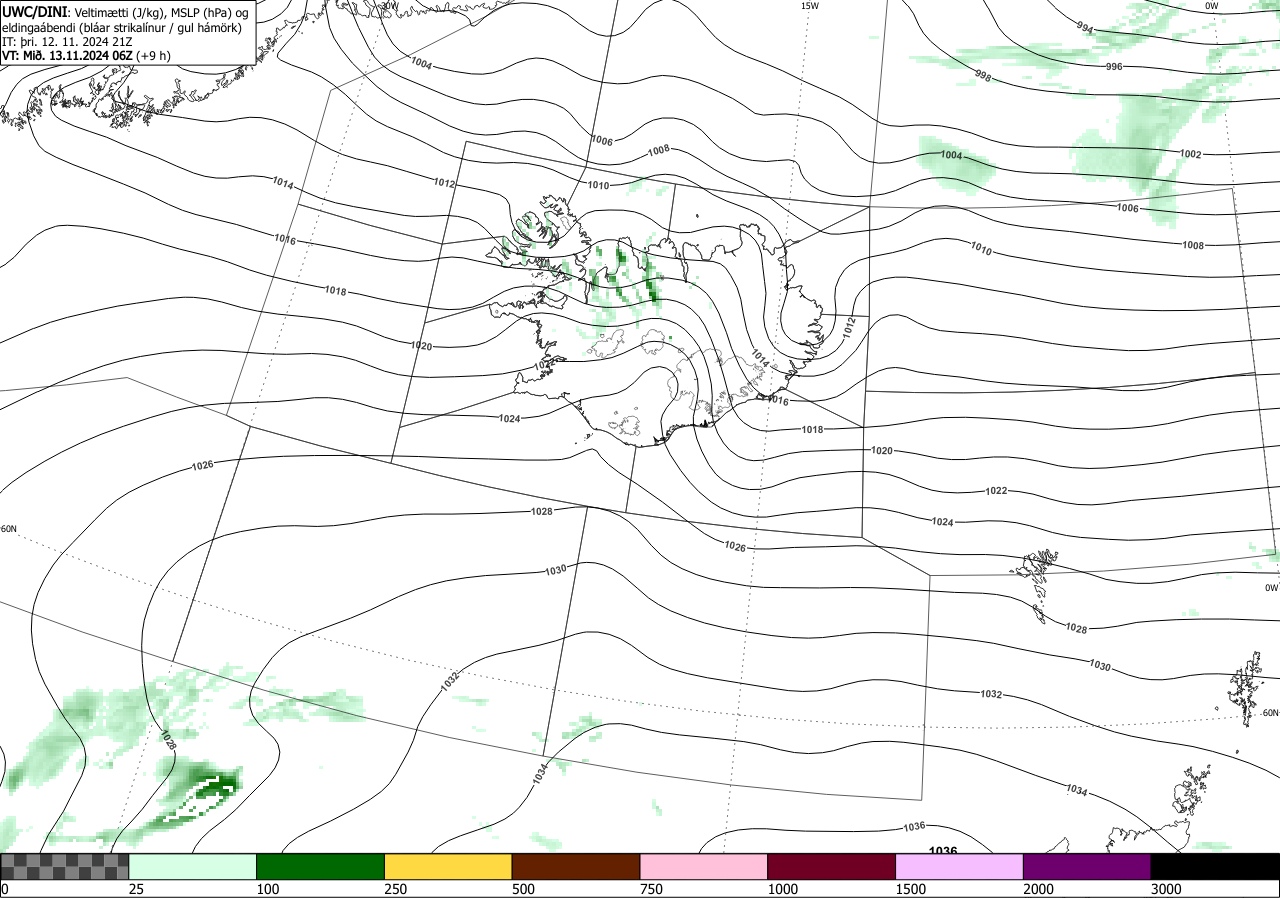
Task: Click the light pink 750–1000 legend swatch
Action: (x=704, y=866)
